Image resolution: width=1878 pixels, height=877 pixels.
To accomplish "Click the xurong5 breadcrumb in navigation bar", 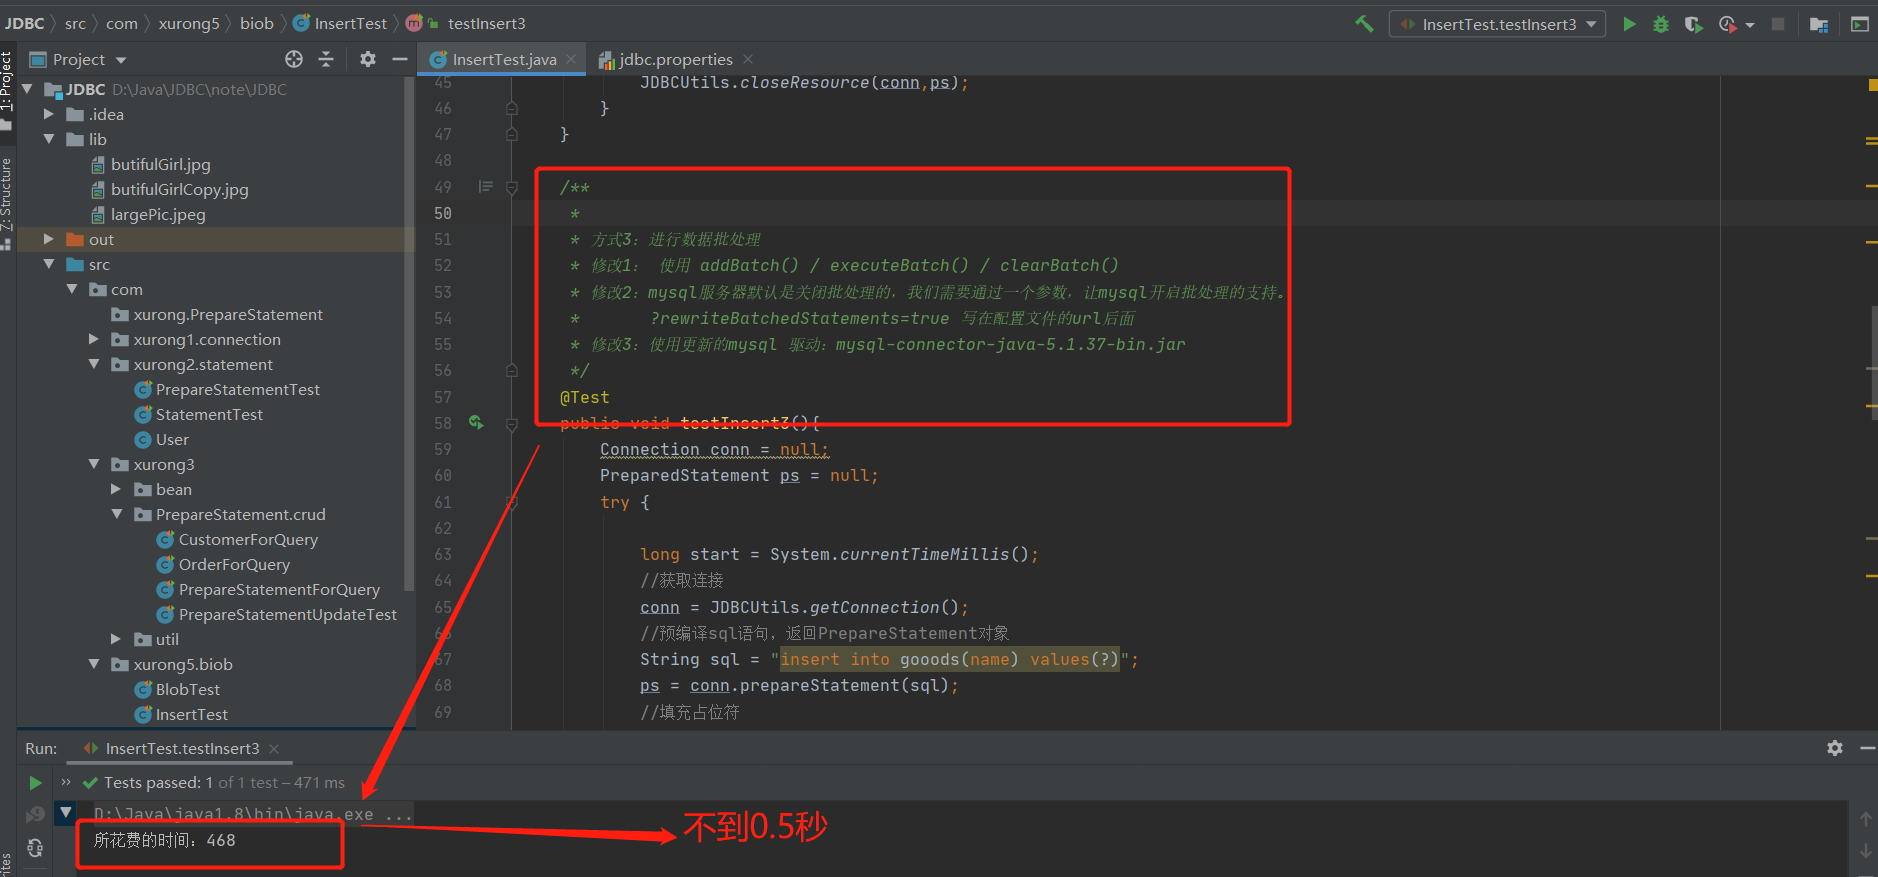I will click(189, 23).
